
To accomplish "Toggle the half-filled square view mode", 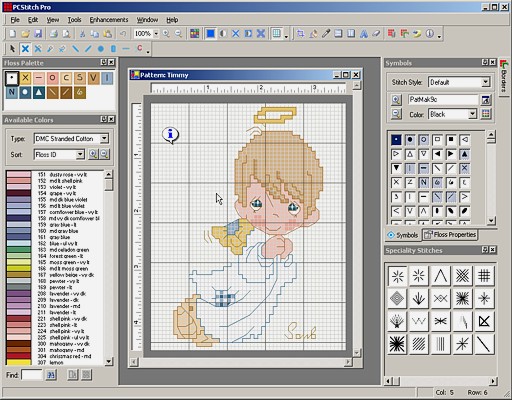I will (248, 34).
